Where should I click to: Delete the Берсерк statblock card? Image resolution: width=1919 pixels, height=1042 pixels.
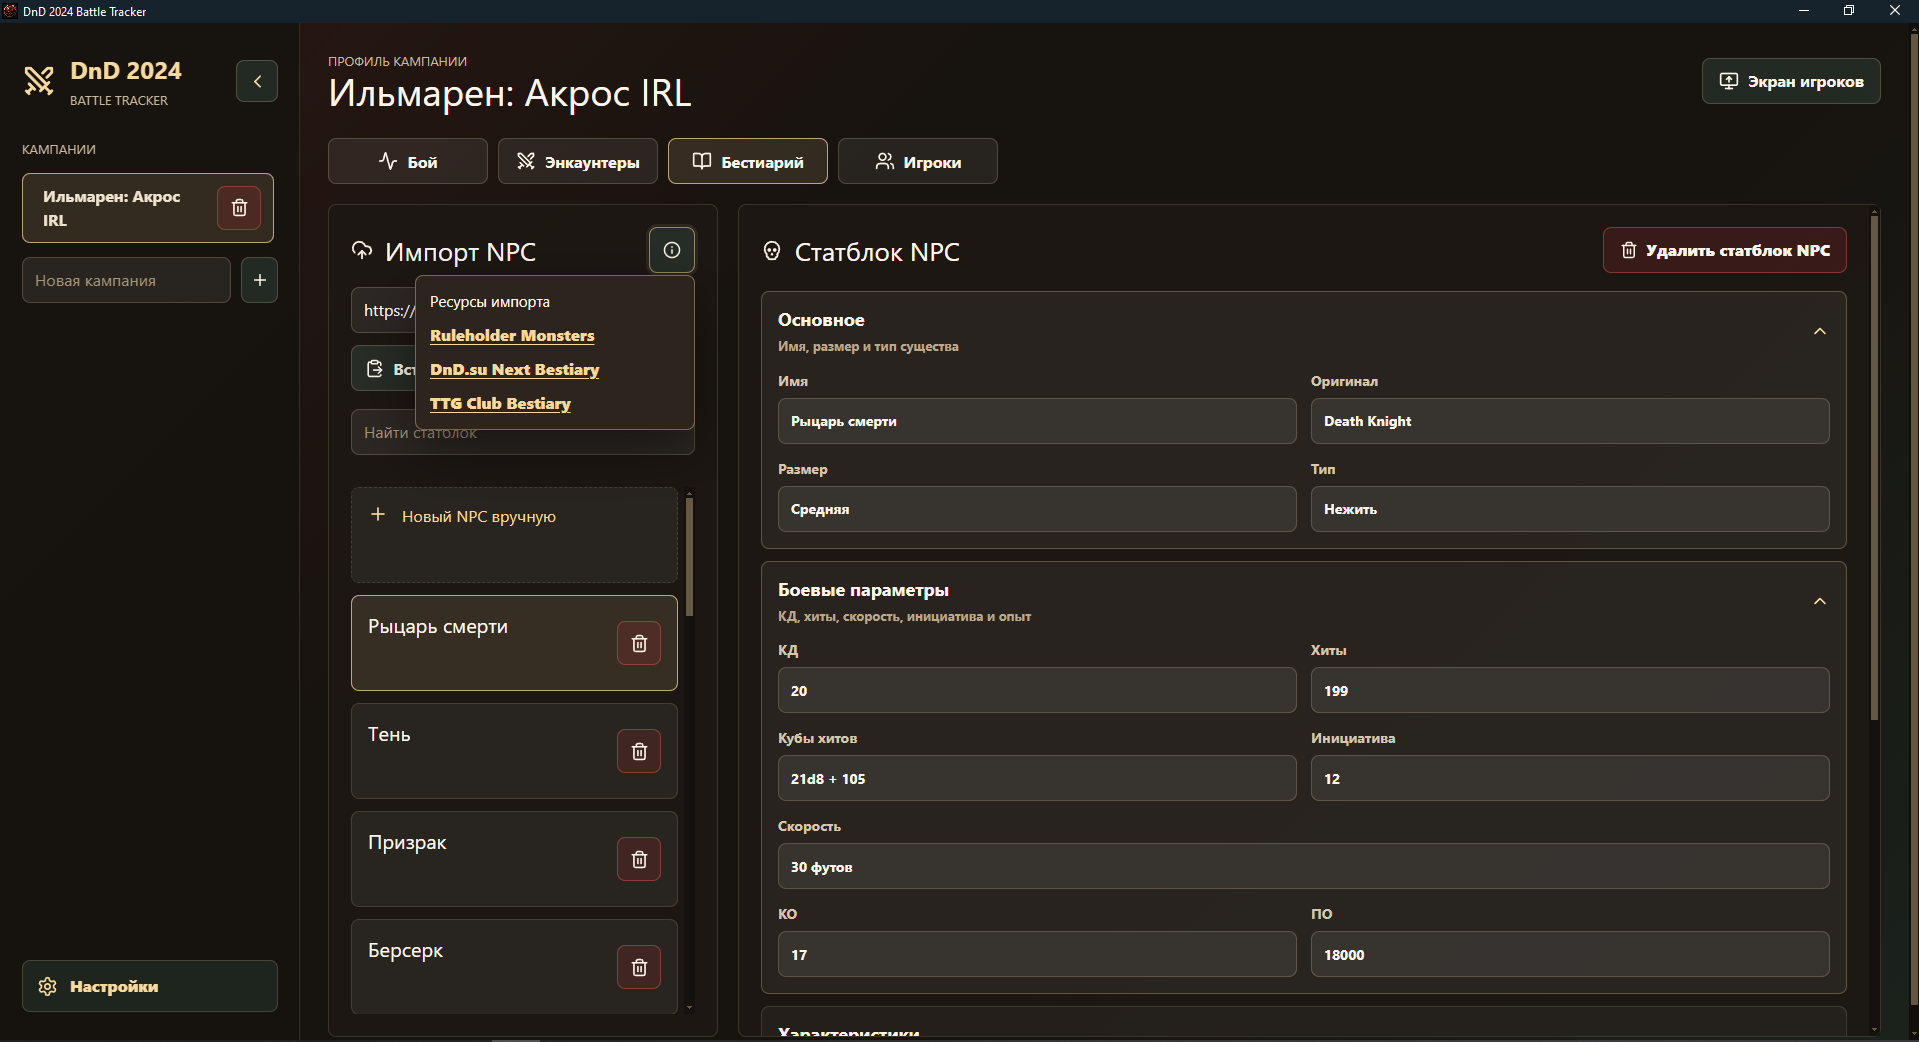(639, 967)
